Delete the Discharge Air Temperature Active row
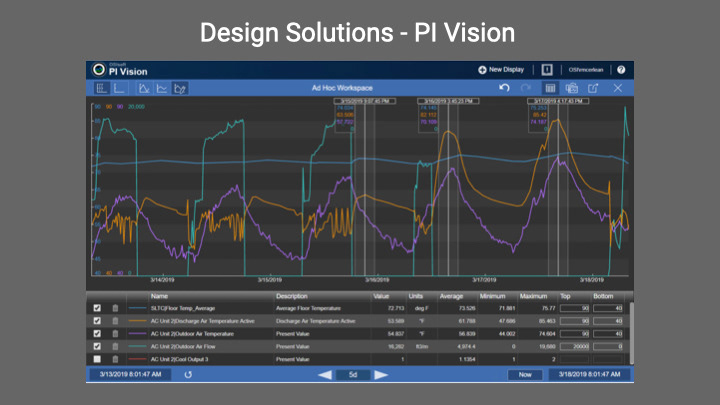 (115, 321)
